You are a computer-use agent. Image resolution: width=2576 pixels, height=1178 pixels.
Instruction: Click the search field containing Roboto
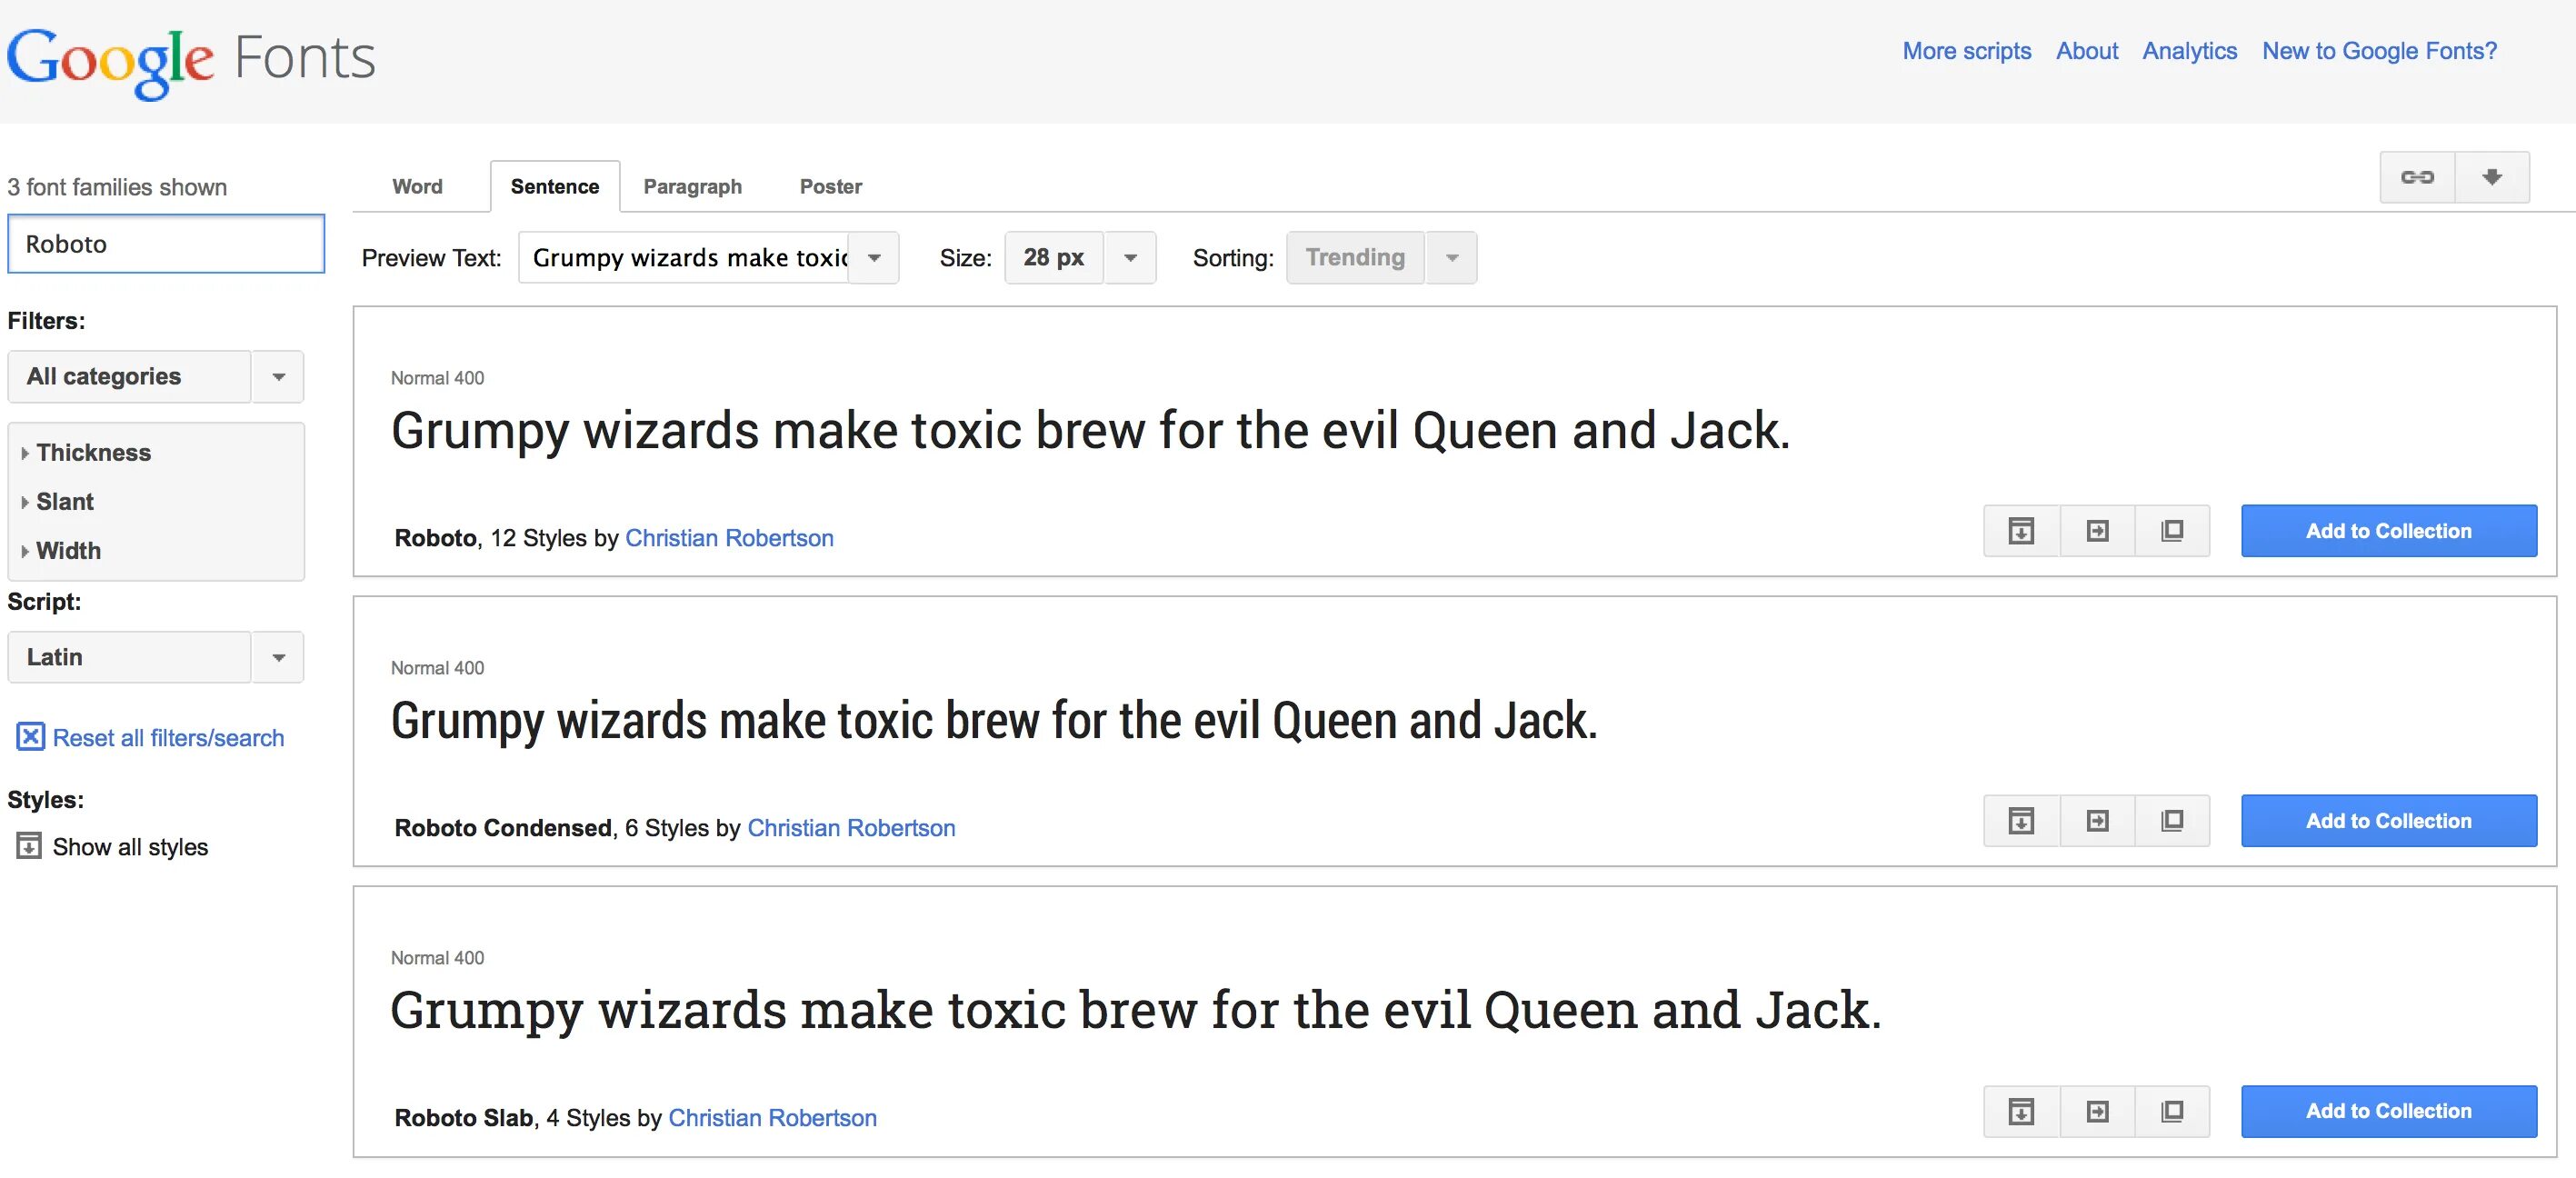tap(166, 244)
